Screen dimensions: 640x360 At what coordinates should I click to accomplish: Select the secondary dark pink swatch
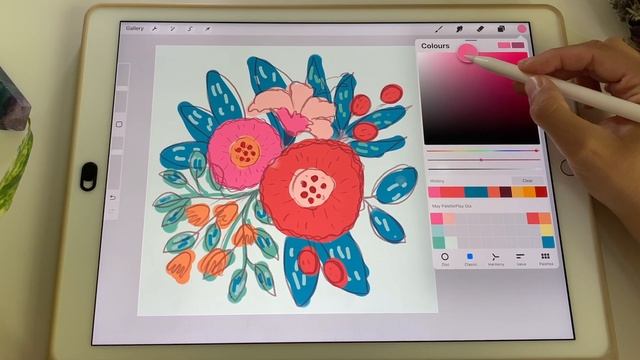[x=518, y=45]
